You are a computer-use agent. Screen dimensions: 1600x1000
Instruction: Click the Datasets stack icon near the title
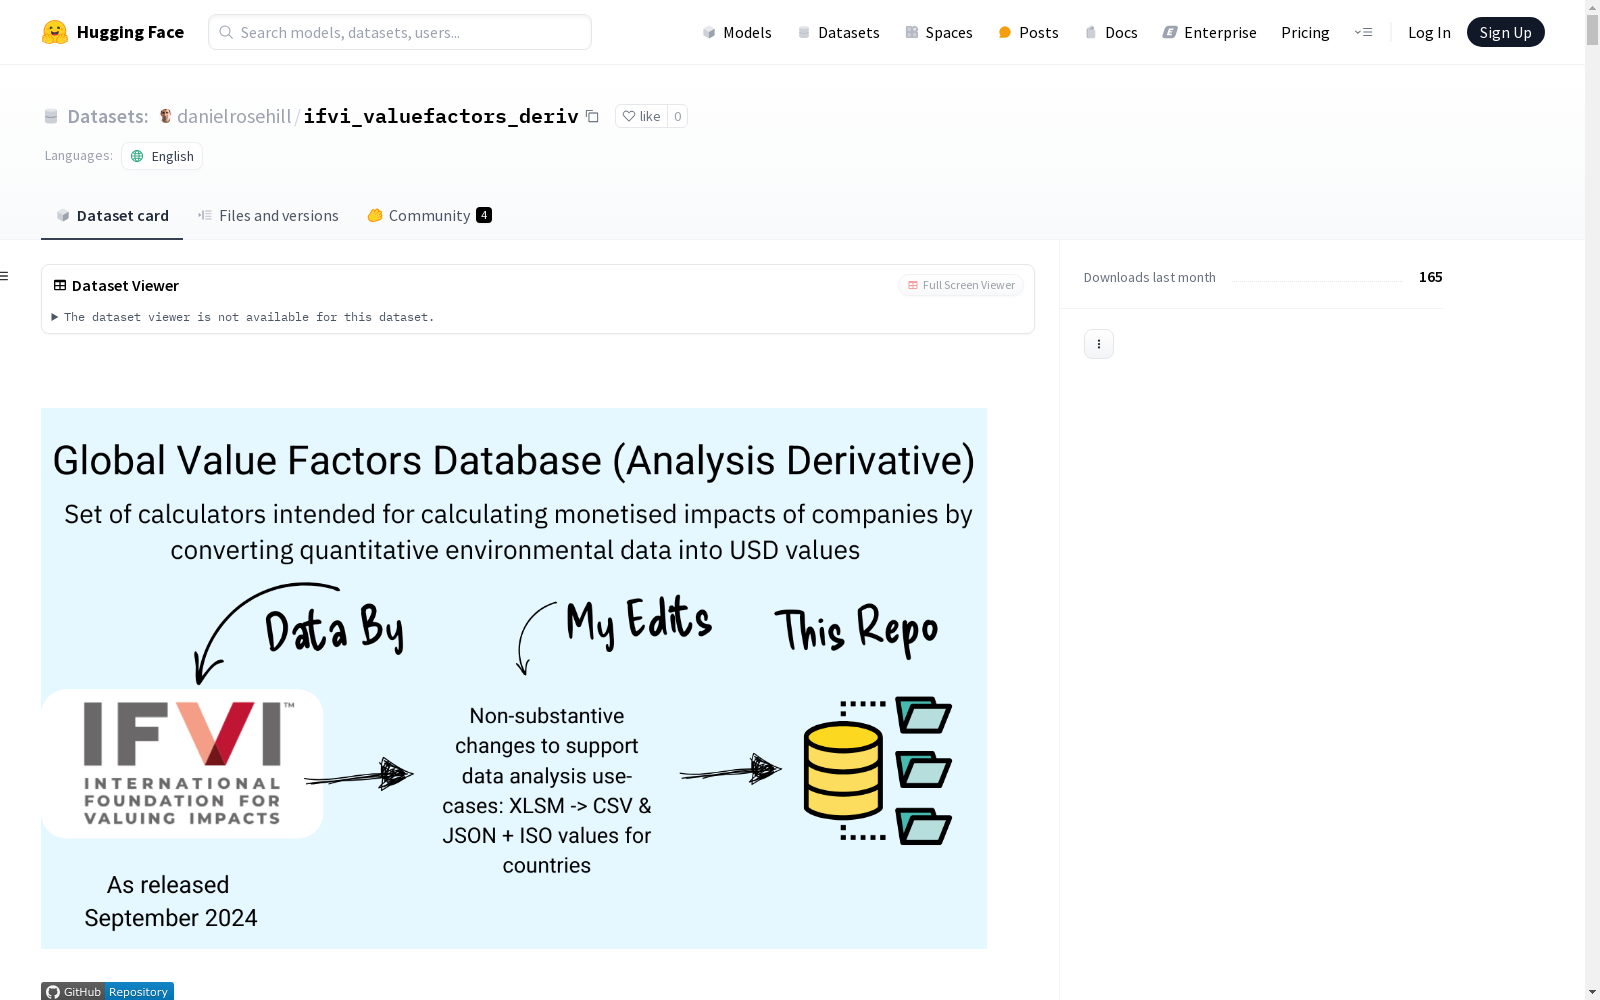point(51,117)
